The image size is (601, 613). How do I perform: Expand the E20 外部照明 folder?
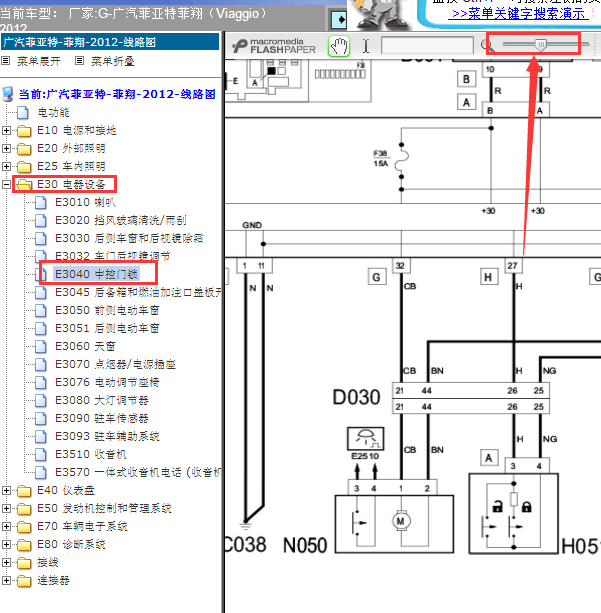click(6, 148)
